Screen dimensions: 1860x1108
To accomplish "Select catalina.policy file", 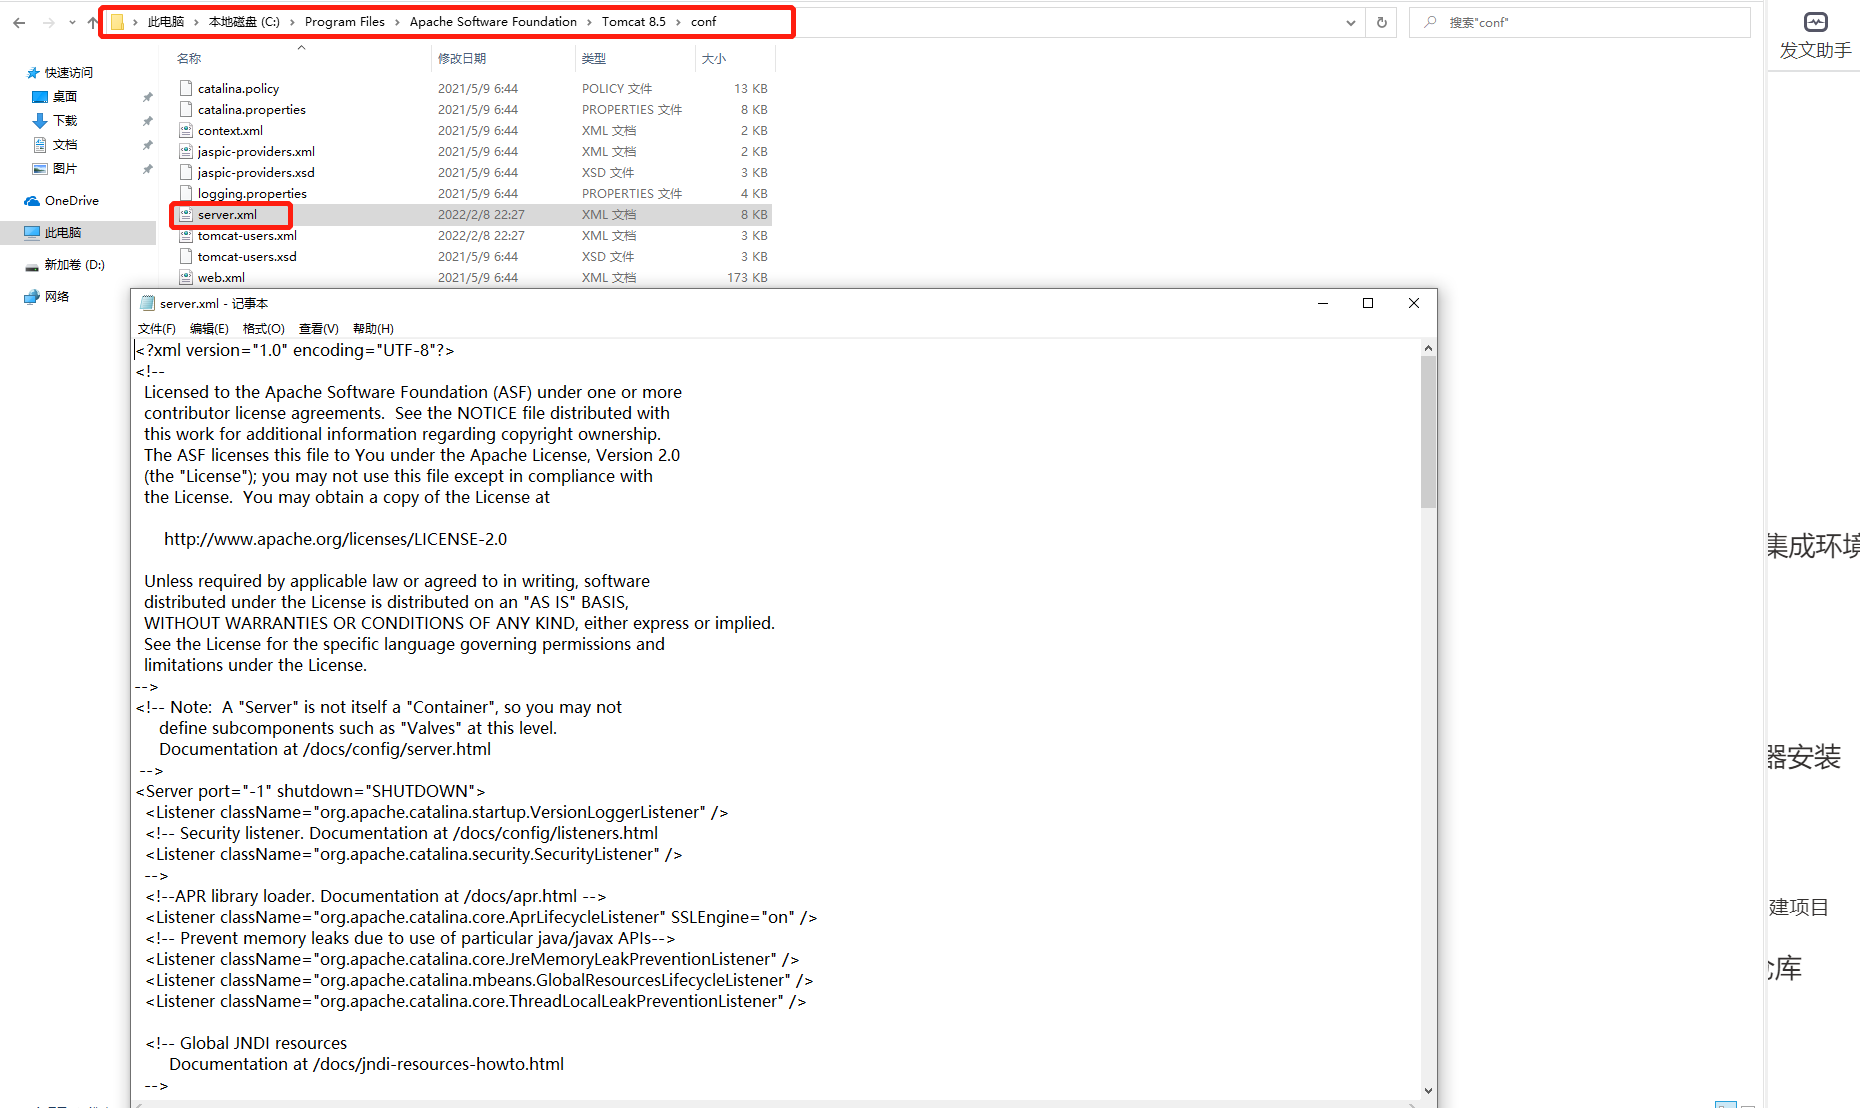I will coord(238,89).
